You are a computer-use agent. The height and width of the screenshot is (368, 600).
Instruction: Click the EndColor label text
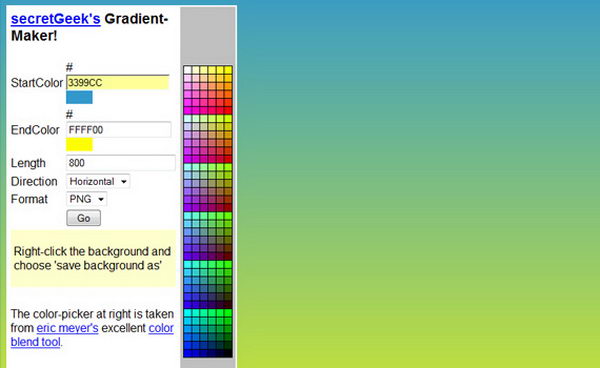(x=35, y=130)
